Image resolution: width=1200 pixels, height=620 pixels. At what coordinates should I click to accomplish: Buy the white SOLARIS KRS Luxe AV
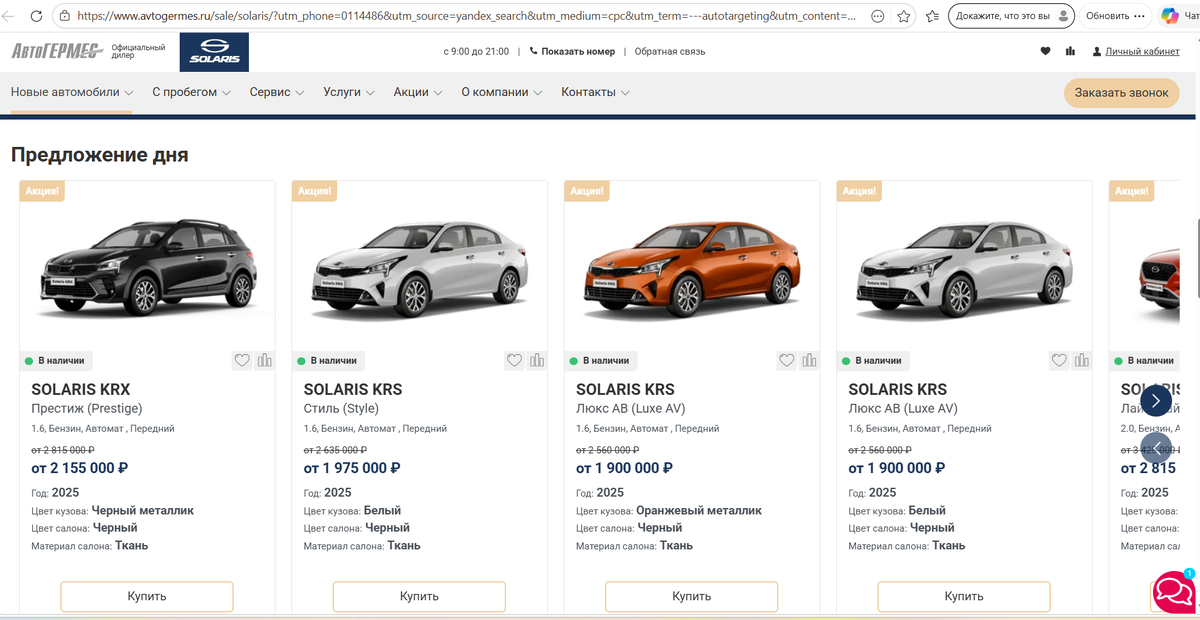(x=964, y=596)
